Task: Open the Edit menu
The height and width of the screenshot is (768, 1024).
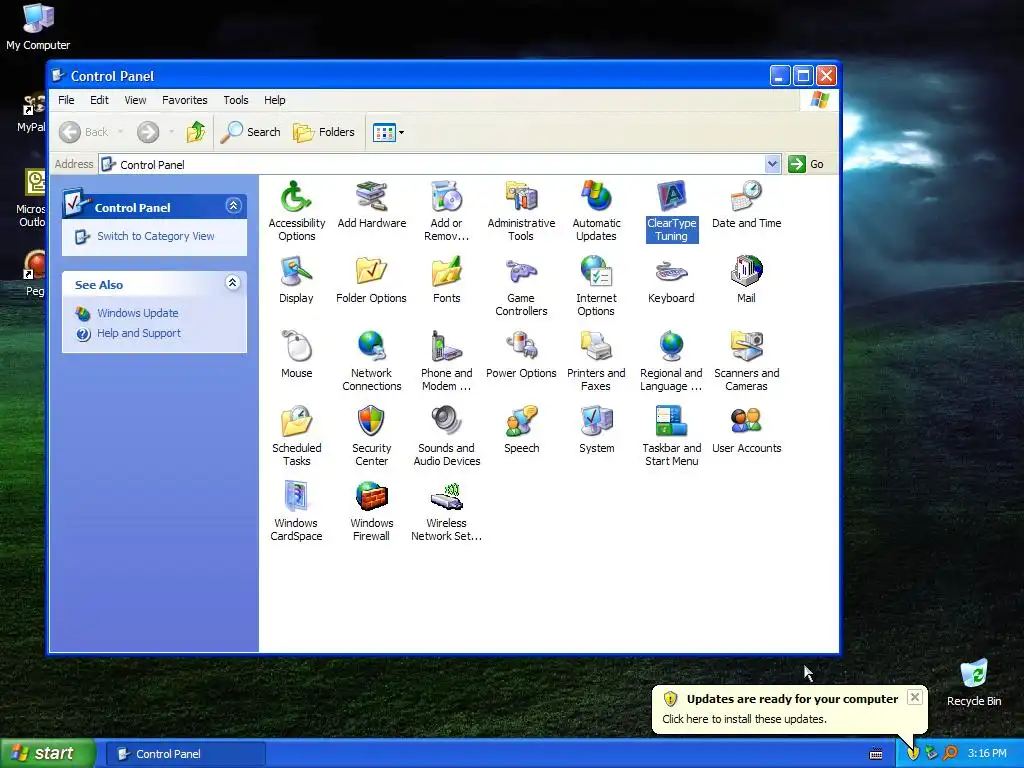Action: (99, 100)
